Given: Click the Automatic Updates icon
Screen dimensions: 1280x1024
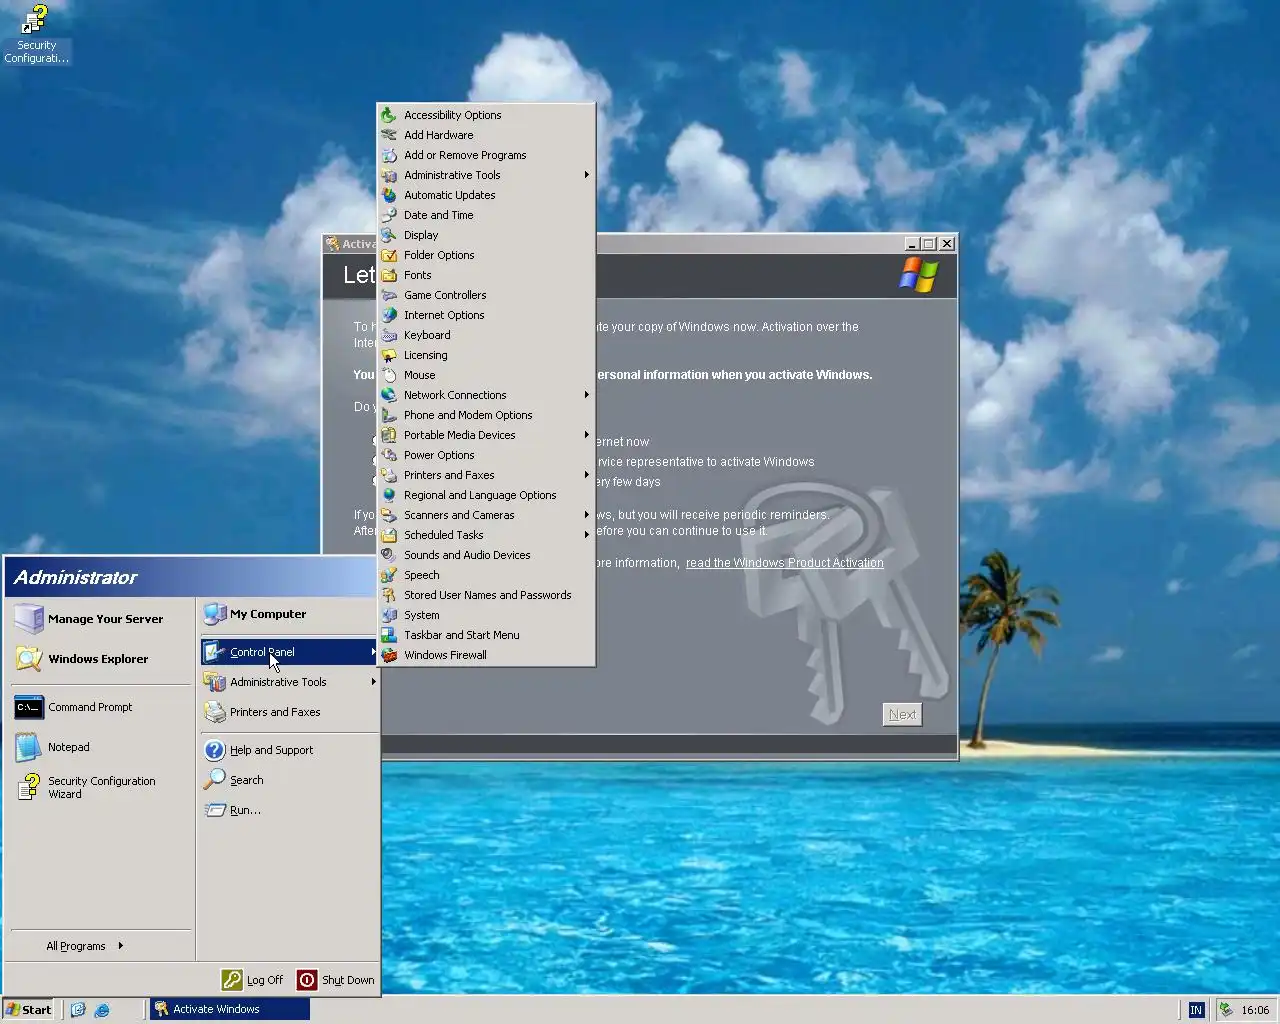Looking at the screenshot, I should click(389, 195).
